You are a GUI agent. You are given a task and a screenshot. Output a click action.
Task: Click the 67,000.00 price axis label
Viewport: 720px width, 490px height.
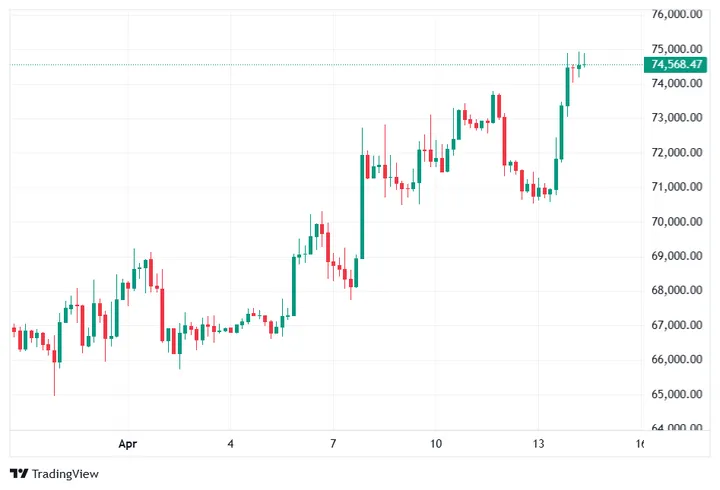(677, 326)
